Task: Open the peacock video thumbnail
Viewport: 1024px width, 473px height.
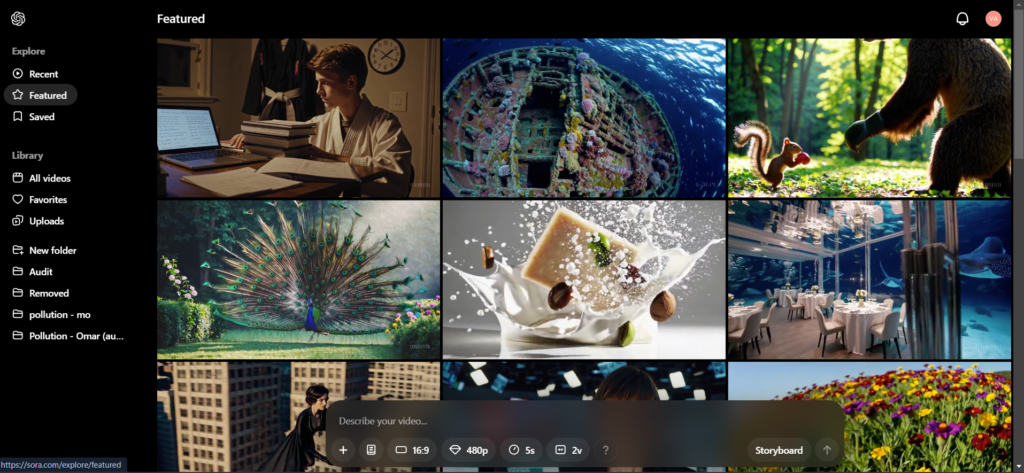Action: point(298,280)
